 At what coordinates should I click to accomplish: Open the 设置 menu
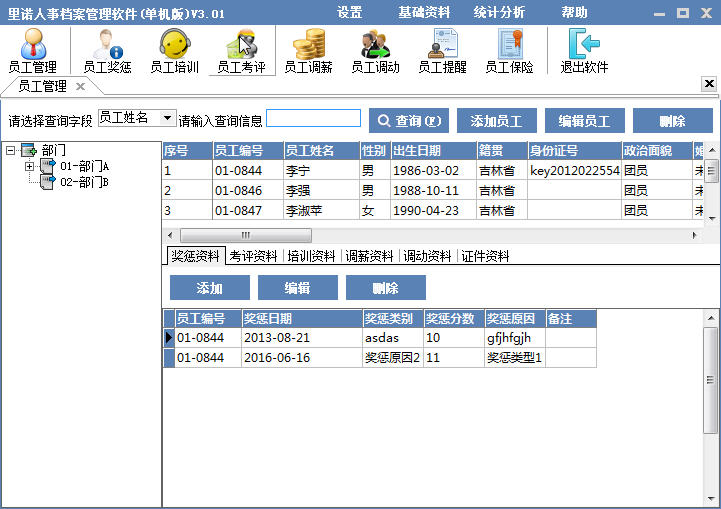click(x=349, y=12)
